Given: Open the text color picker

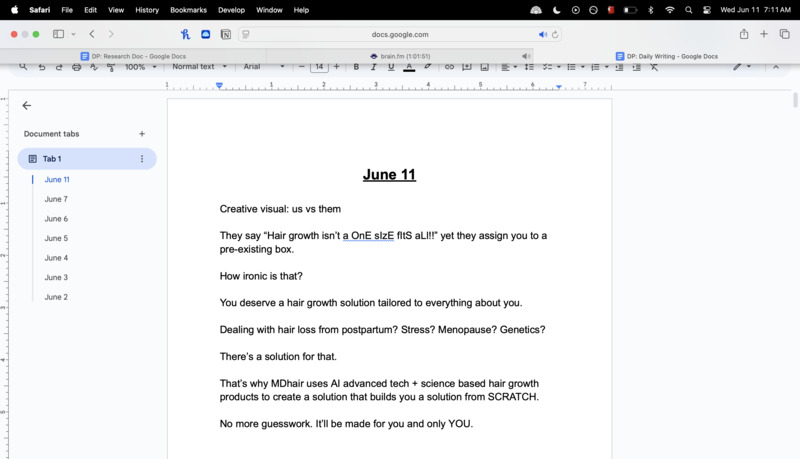Looking at the screenshot, I should 409,67.
